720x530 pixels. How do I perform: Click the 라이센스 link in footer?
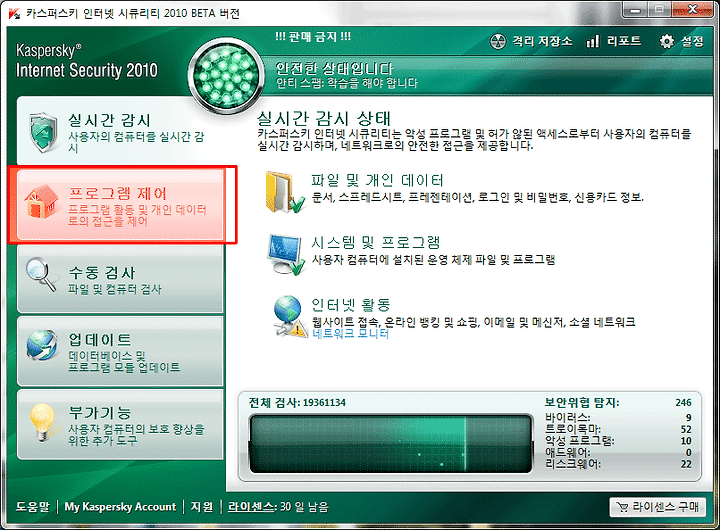click(252, 507)
